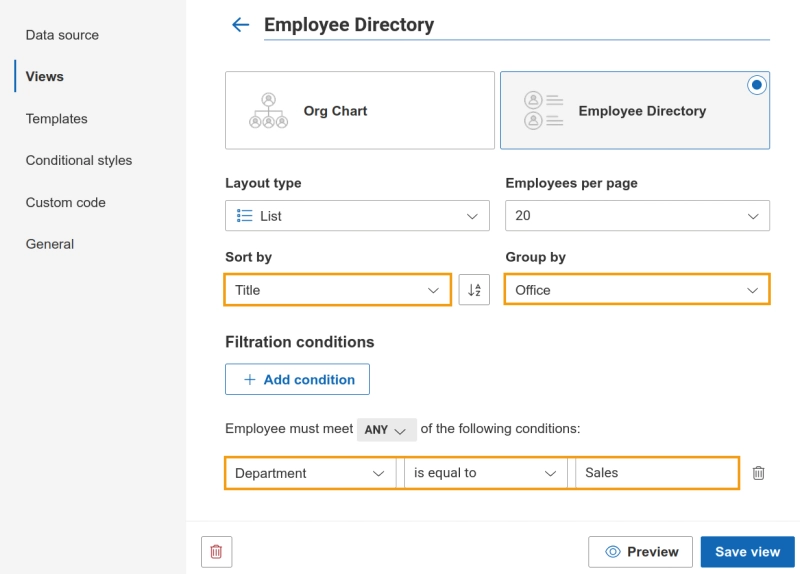Click the Save view button
This screenshot has width=800, height=574.
coord(747,552)
